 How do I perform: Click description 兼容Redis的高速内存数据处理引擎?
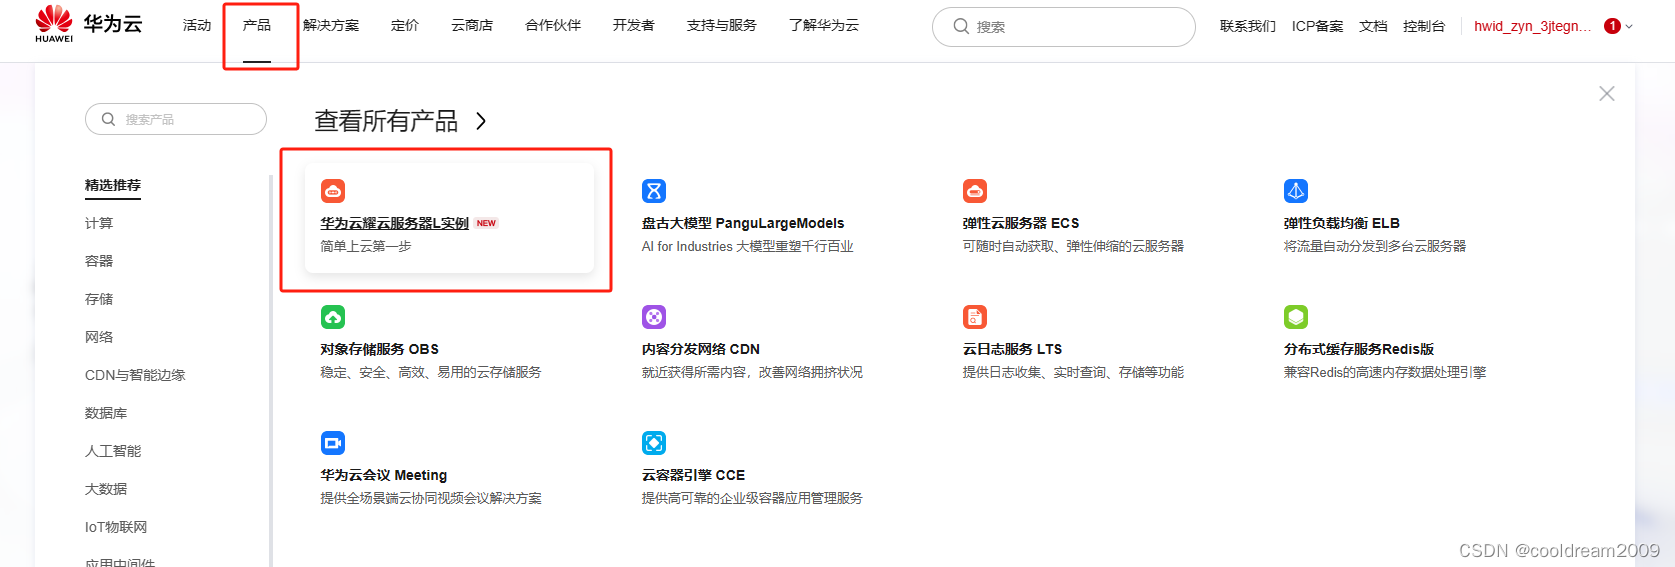[1385, 372]
